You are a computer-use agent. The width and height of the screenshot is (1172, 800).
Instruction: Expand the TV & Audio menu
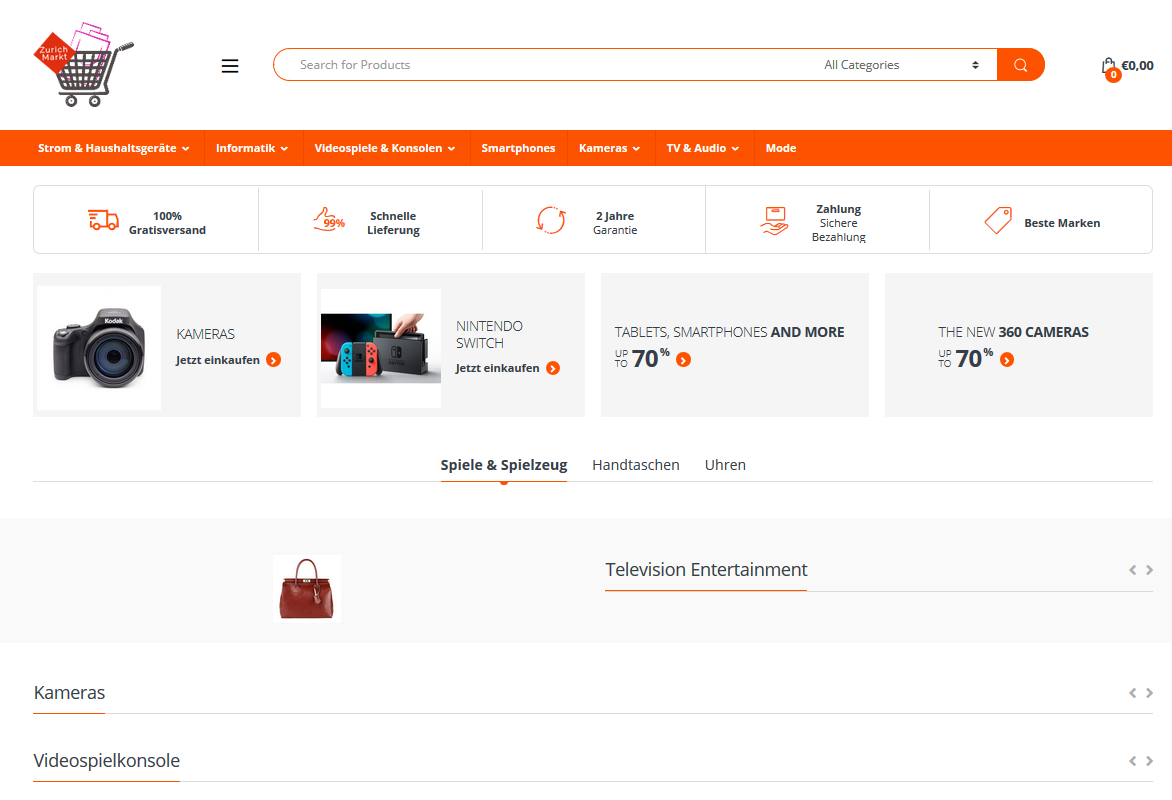(x=703, y=148)
